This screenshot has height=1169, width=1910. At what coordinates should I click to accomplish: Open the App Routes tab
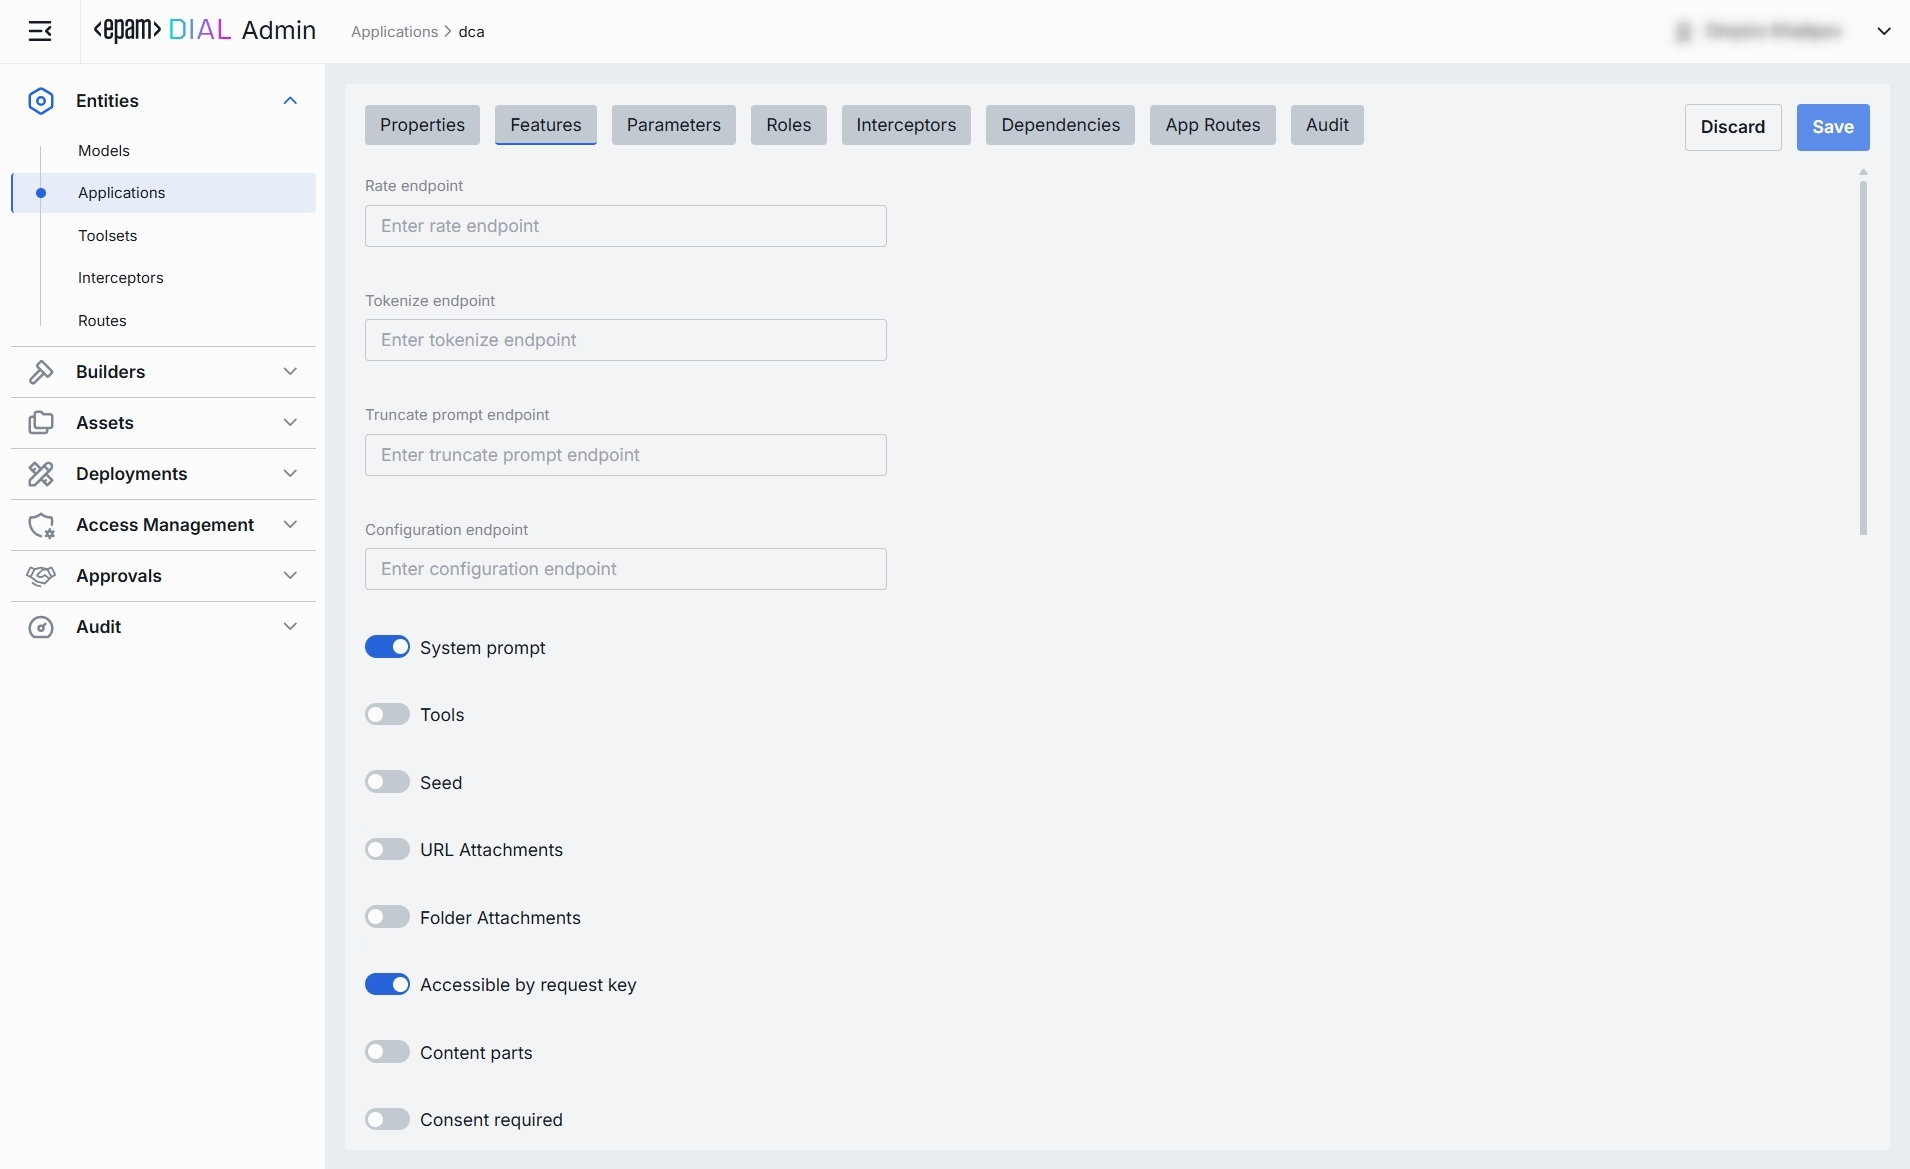(x=1212, y=125)
